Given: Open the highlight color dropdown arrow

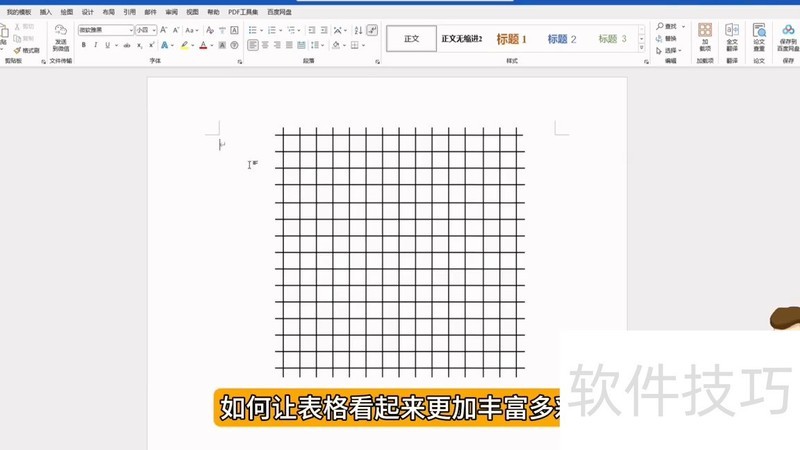Looking at the screenshot, I should pyautogui.click(x=192, y=45).
